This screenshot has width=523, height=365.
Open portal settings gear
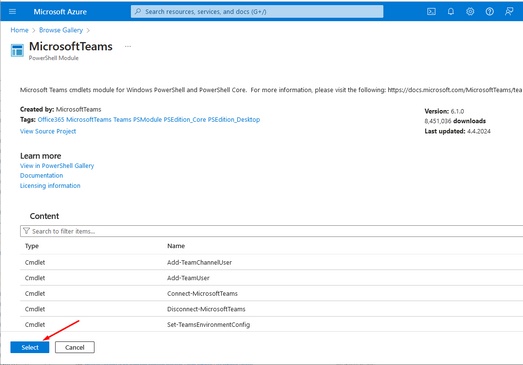coord(470,12)
